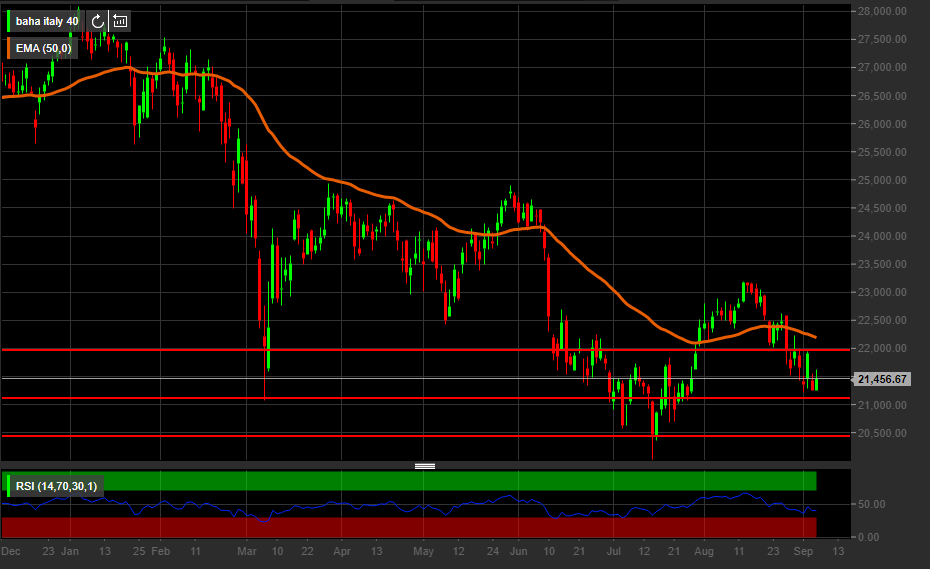Image resolution: width=930 pixels, height=569 pixels.
Task: Click the green RSI overbought band
Action: point(409,481)
